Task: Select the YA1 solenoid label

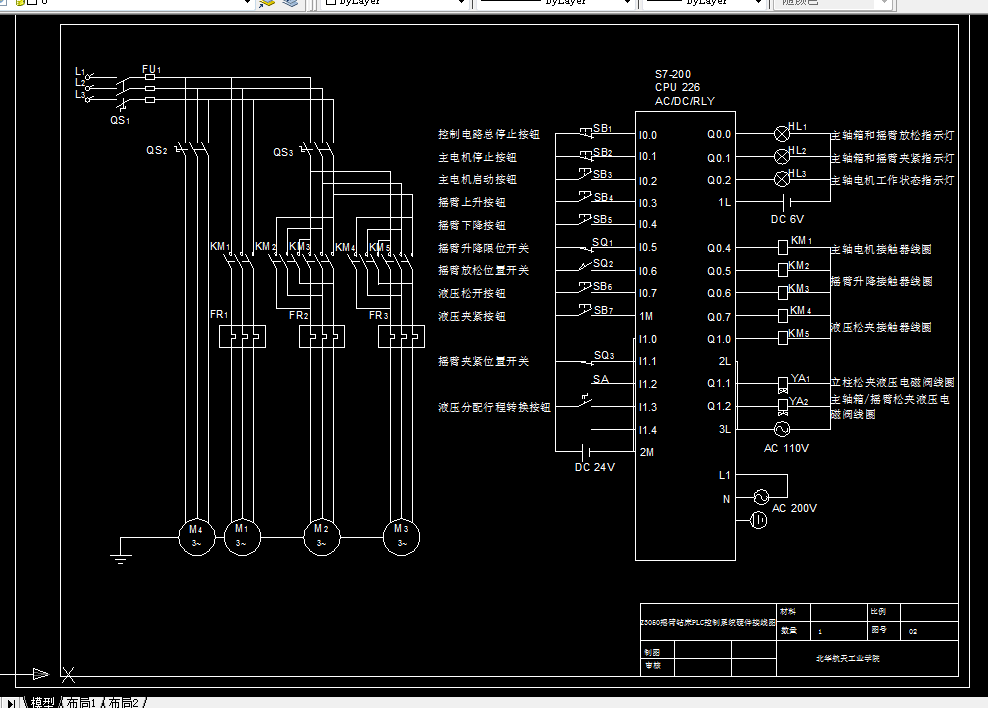Action: pos(800,378)
